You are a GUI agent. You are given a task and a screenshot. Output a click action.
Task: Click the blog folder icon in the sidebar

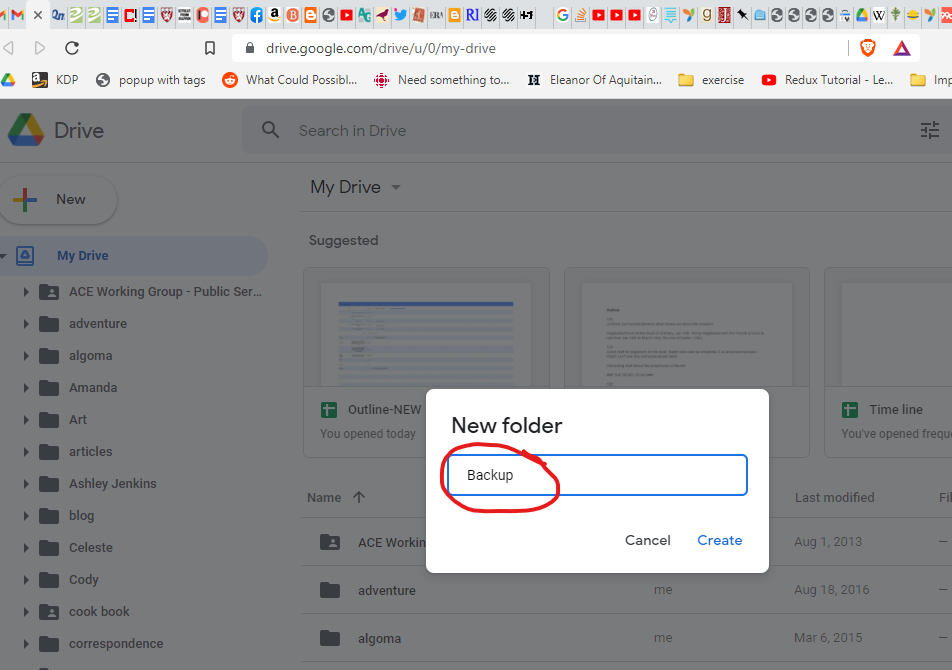pyautogui.click(x=49, y=516)
